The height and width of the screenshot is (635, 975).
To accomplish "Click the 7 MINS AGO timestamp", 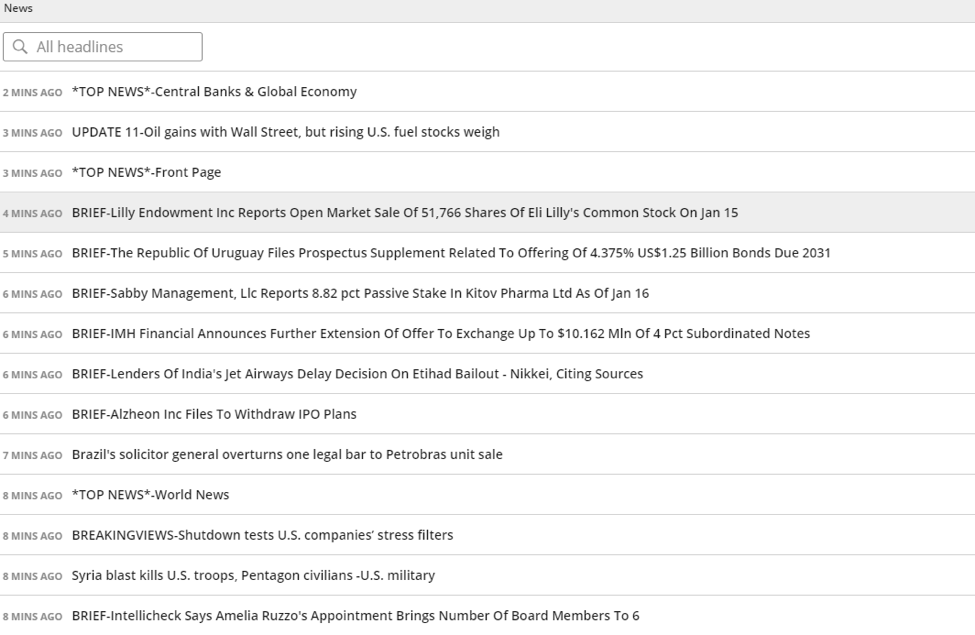I will (x=32, y=455).
